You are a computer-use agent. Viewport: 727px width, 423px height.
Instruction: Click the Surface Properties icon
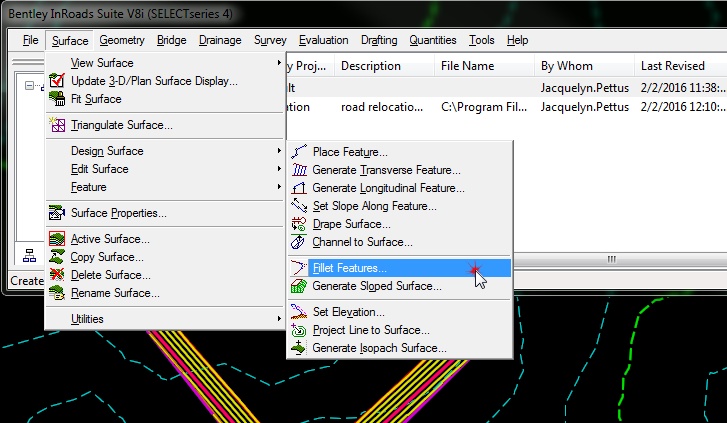pyautogui.click(x=57, y=213)
